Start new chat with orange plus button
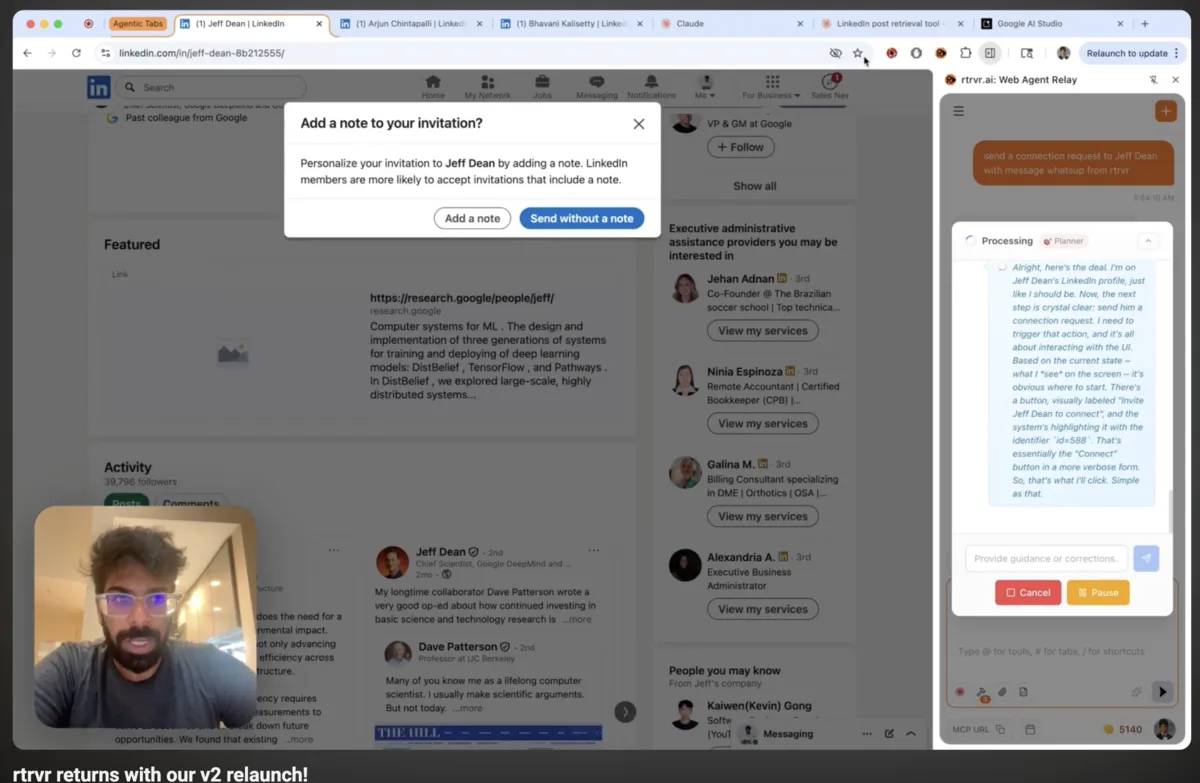The image size is (1200, 783). (x=1166, y=111)
